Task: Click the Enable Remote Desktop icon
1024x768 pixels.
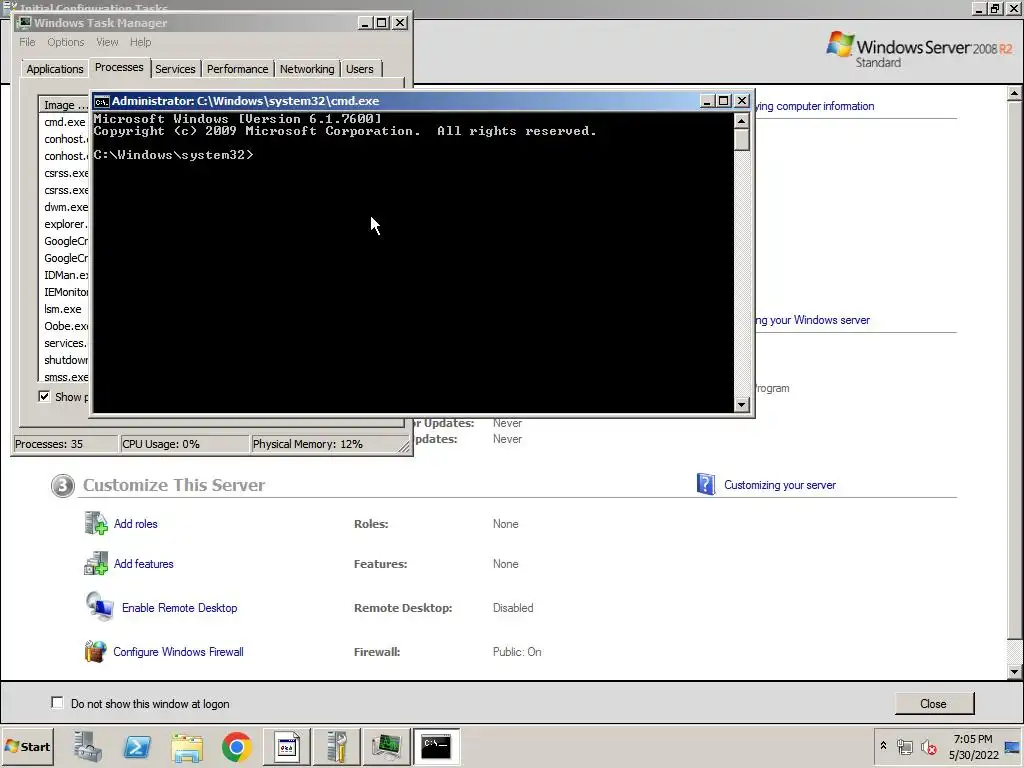Action: [x=99, y=607]
